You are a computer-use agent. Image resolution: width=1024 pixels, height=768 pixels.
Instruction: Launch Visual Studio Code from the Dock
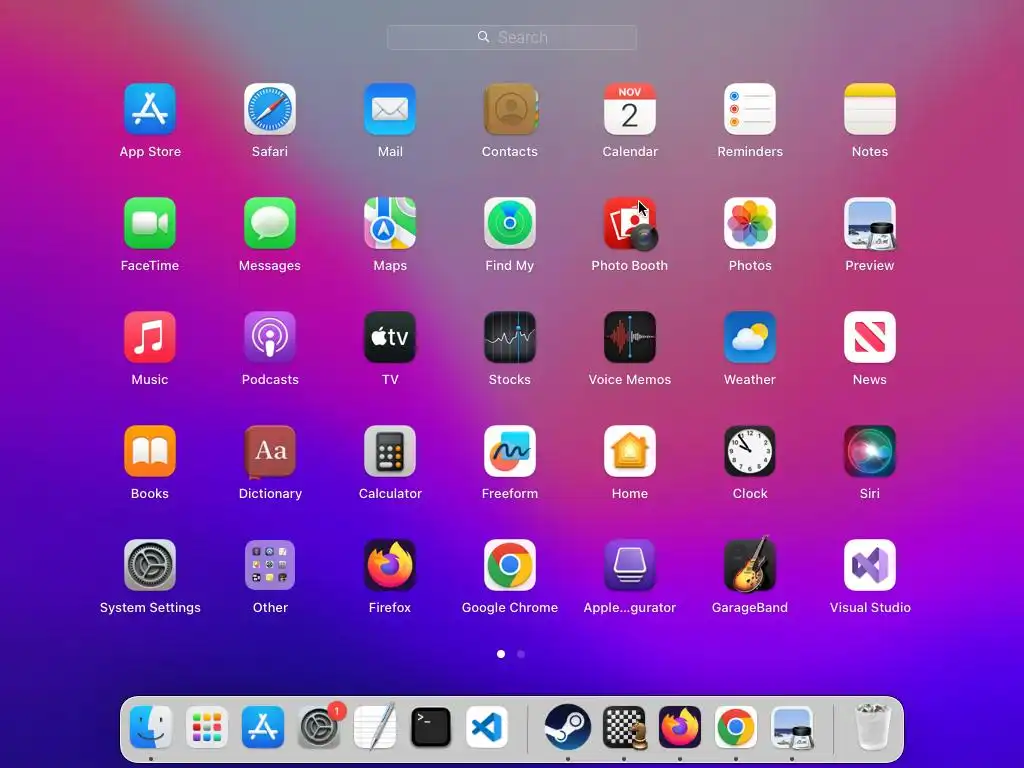[487, 728]
